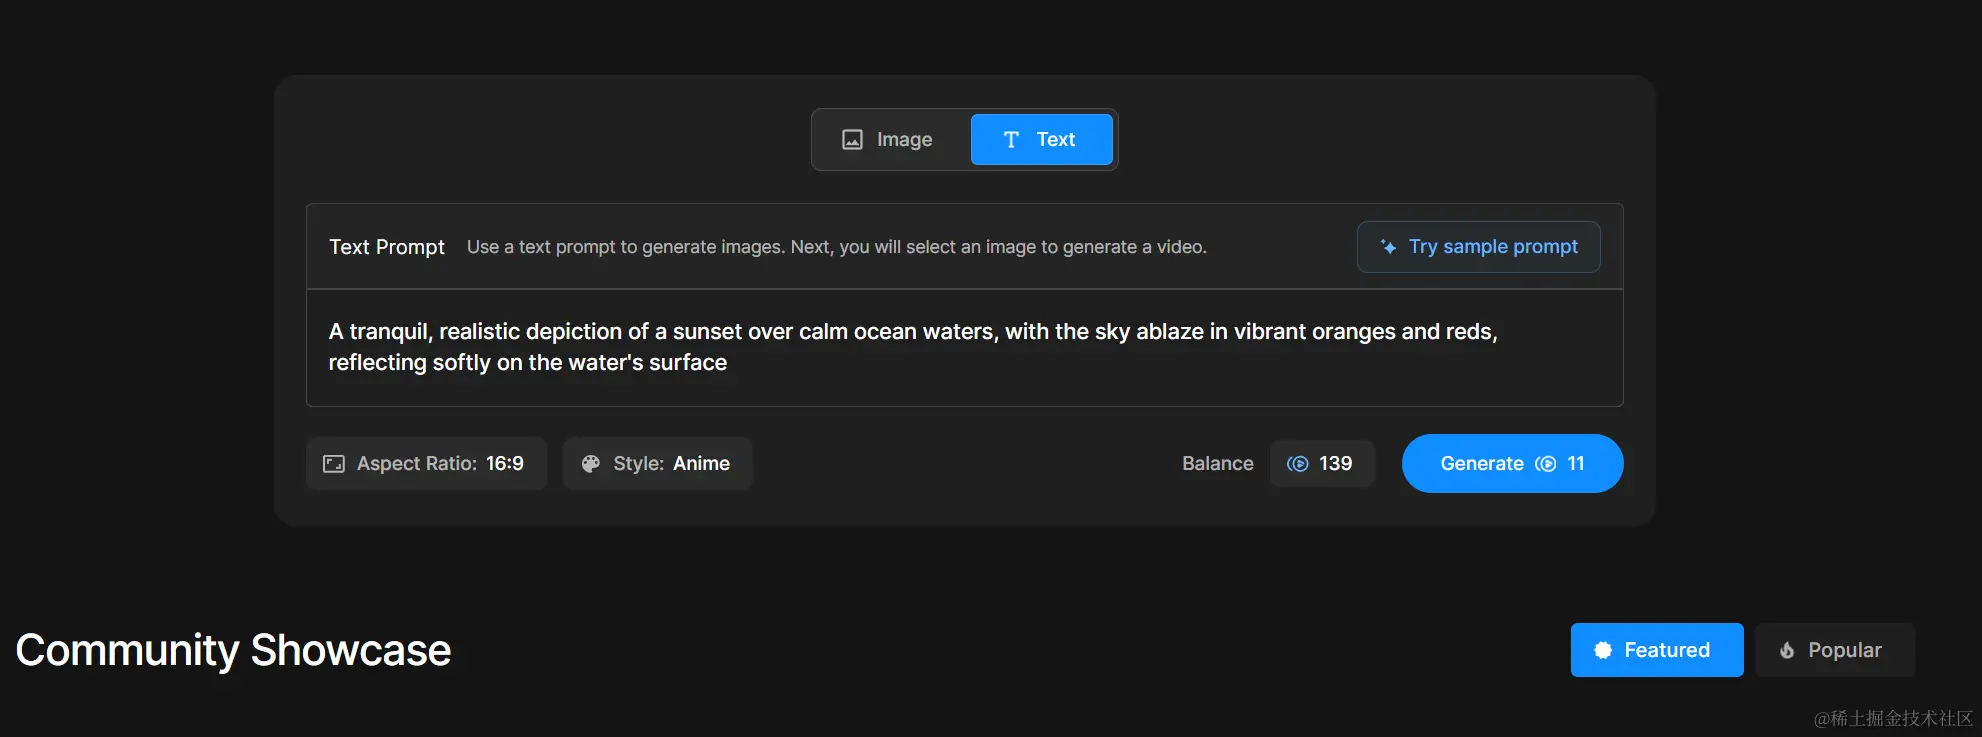Viewport: 1982px width, 737px height.
Task: Select the Featured showcase filter
Action: point(1657,650)
